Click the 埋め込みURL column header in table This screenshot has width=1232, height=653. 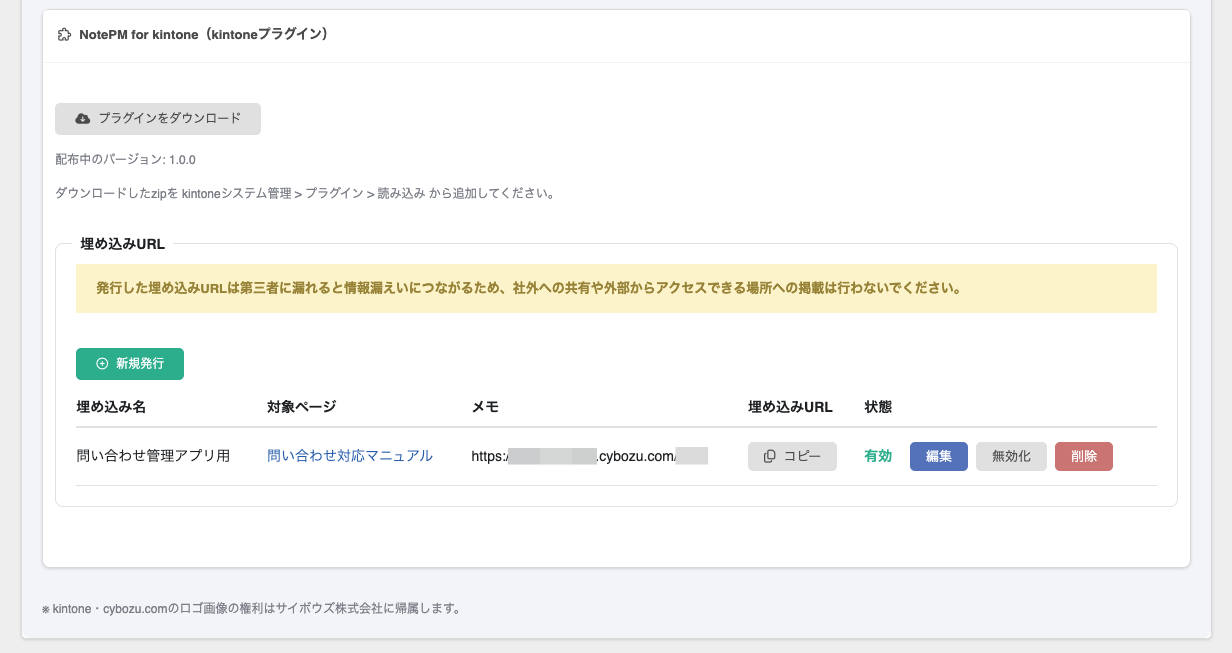pyautogui.click(x=790, y=407)
